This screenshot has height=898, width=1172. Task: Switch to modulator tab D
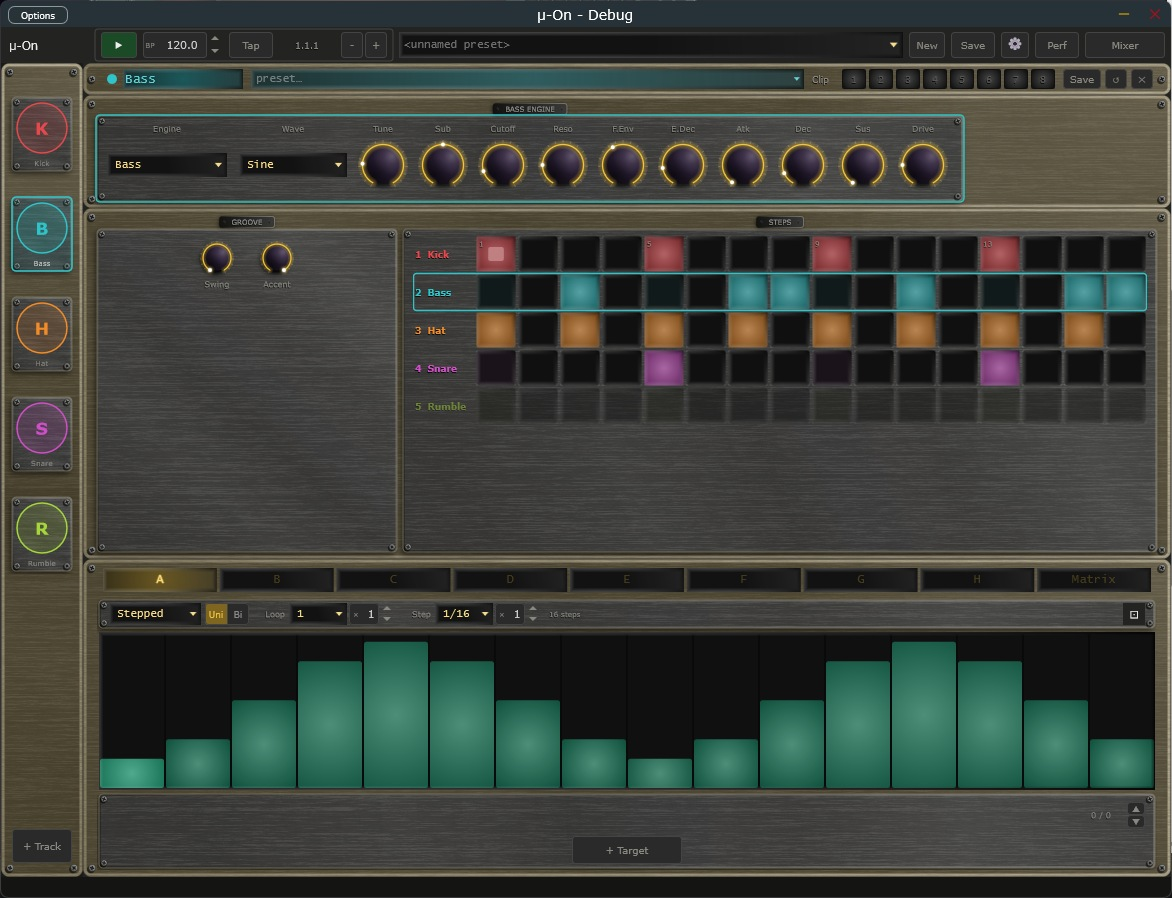click(510, 579)
